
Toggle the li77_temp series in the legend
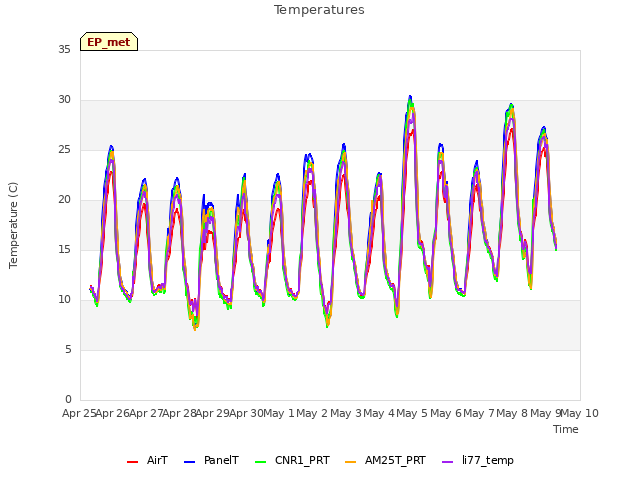click(478, 461)
